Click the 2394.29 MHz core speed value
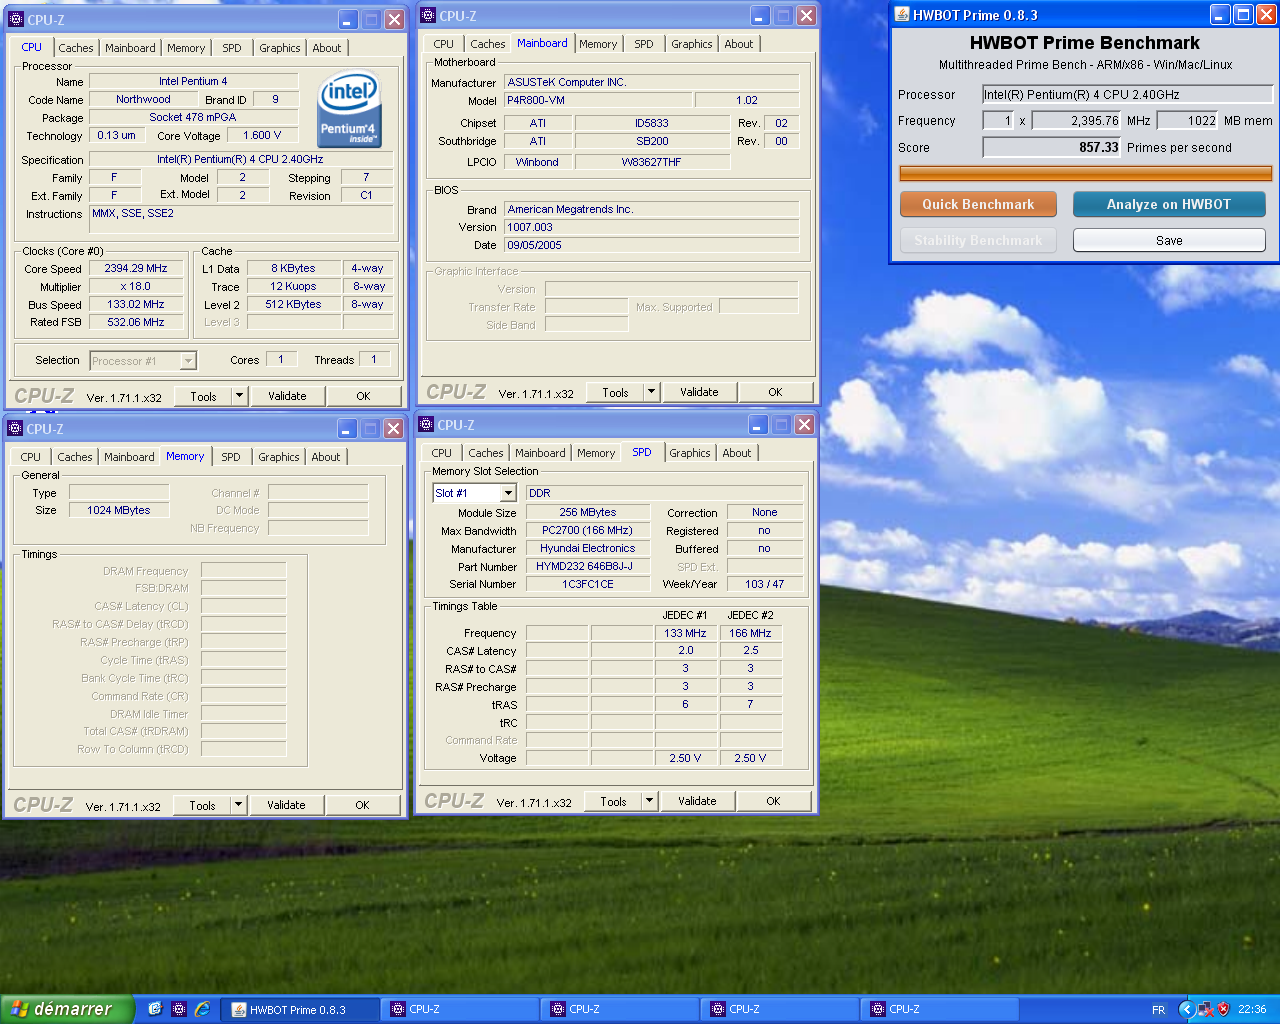1280x1024 pixels. click(136, 268)
